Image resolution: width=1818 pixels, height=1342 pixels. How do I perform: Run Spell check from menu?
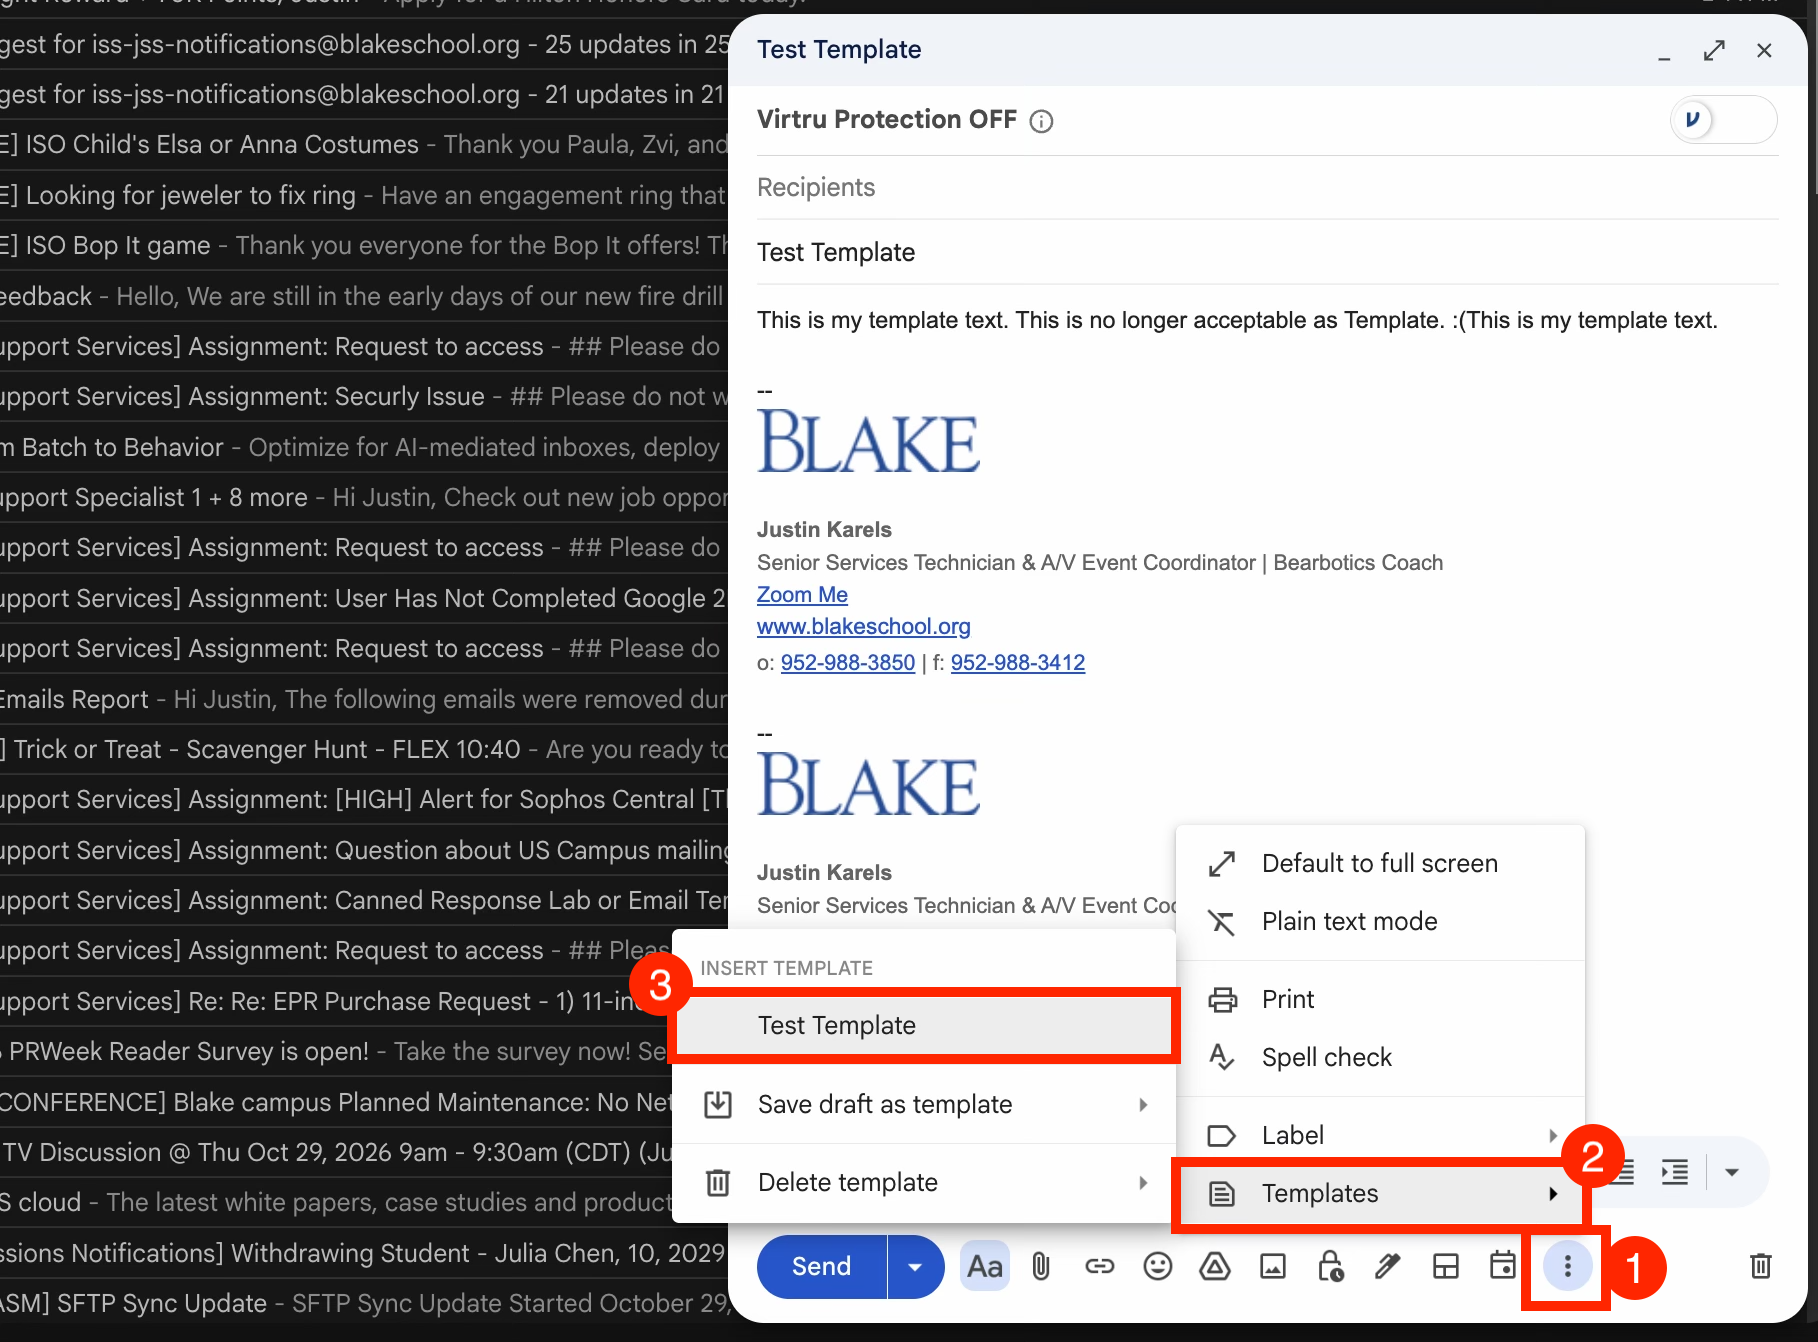(x=1380, y=1057)
